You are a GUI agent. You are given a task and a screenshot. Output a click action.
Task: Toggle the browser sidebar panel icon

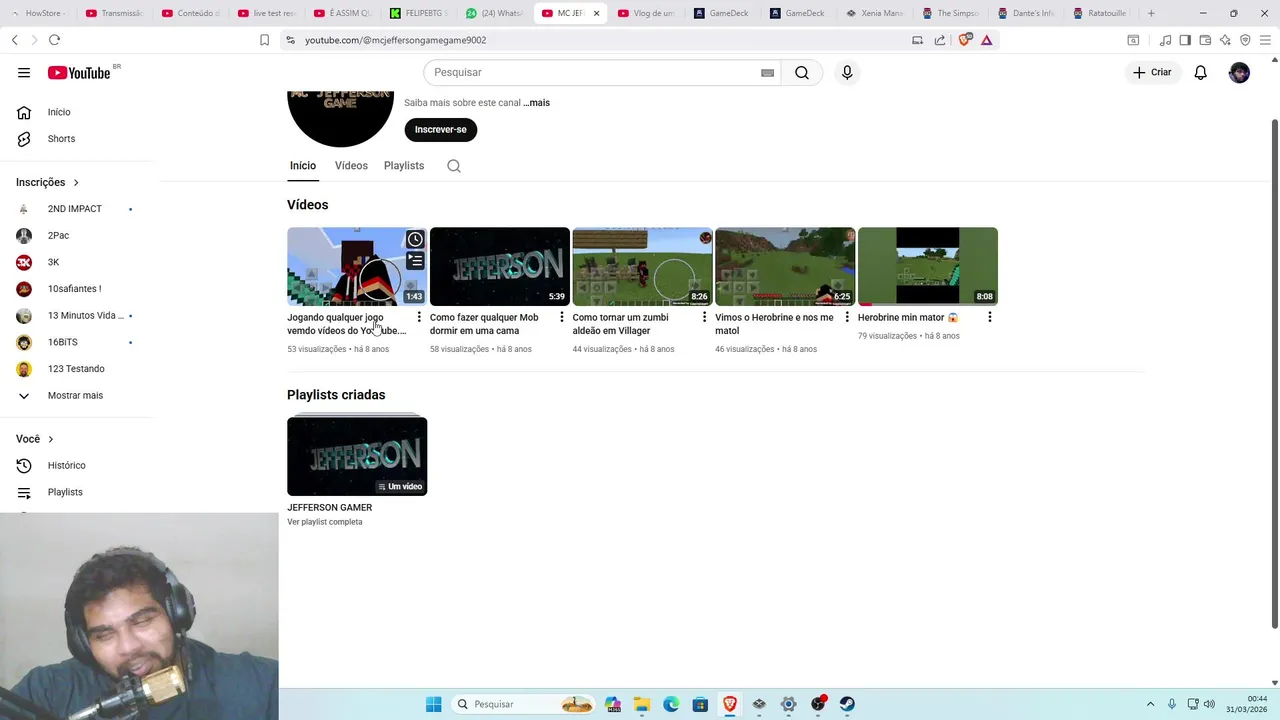[1185, 40]
